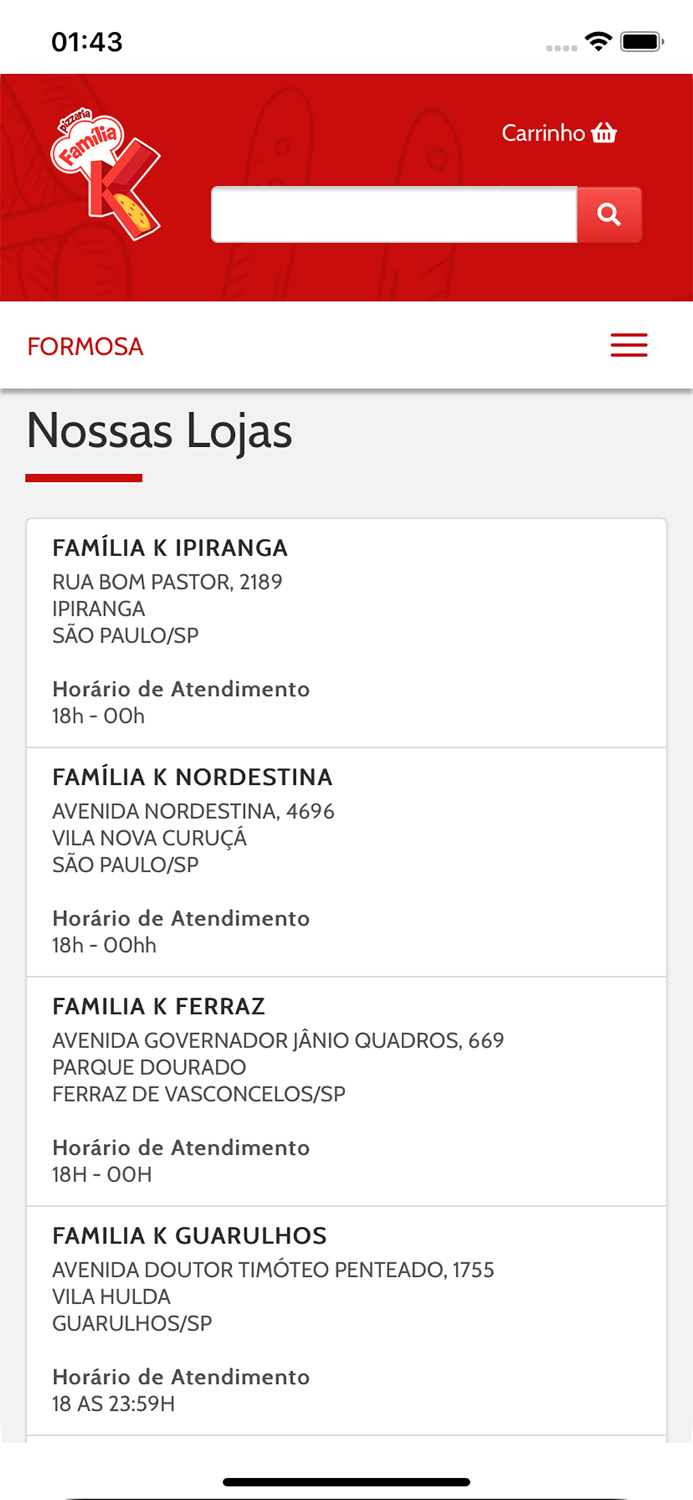693x1500 pixels.
Task: Tap the clock showing 01:43
Action: (88, 41)
